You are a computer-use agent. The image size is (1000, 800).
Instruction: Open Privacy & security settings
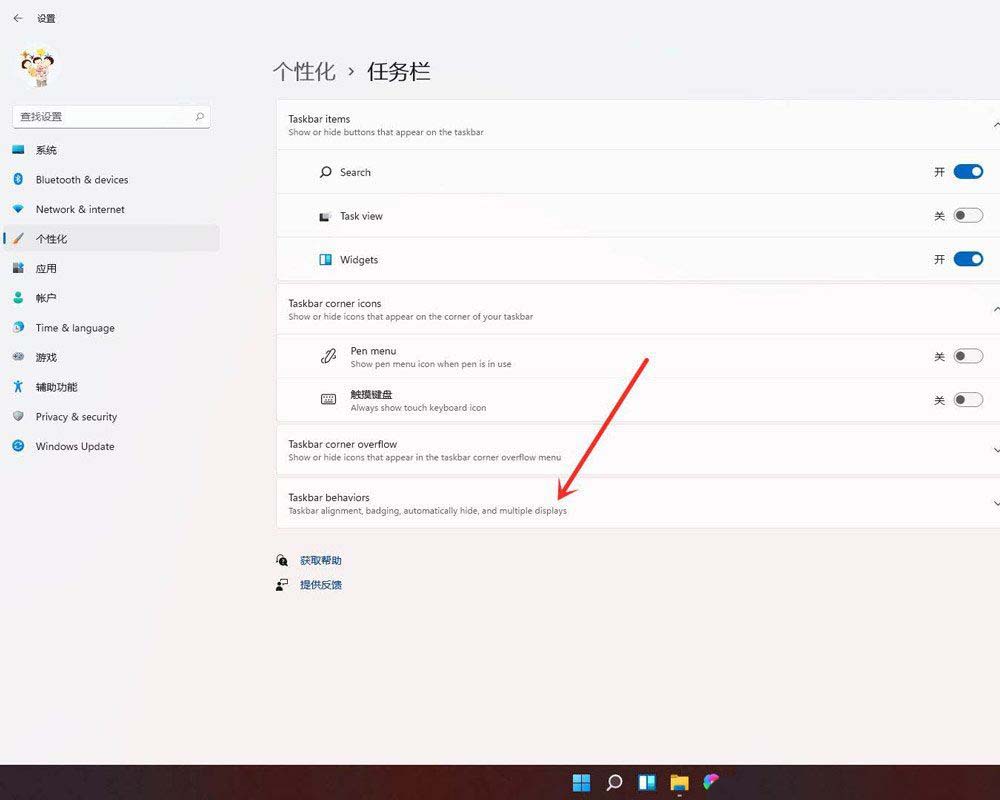coord(74,417)
